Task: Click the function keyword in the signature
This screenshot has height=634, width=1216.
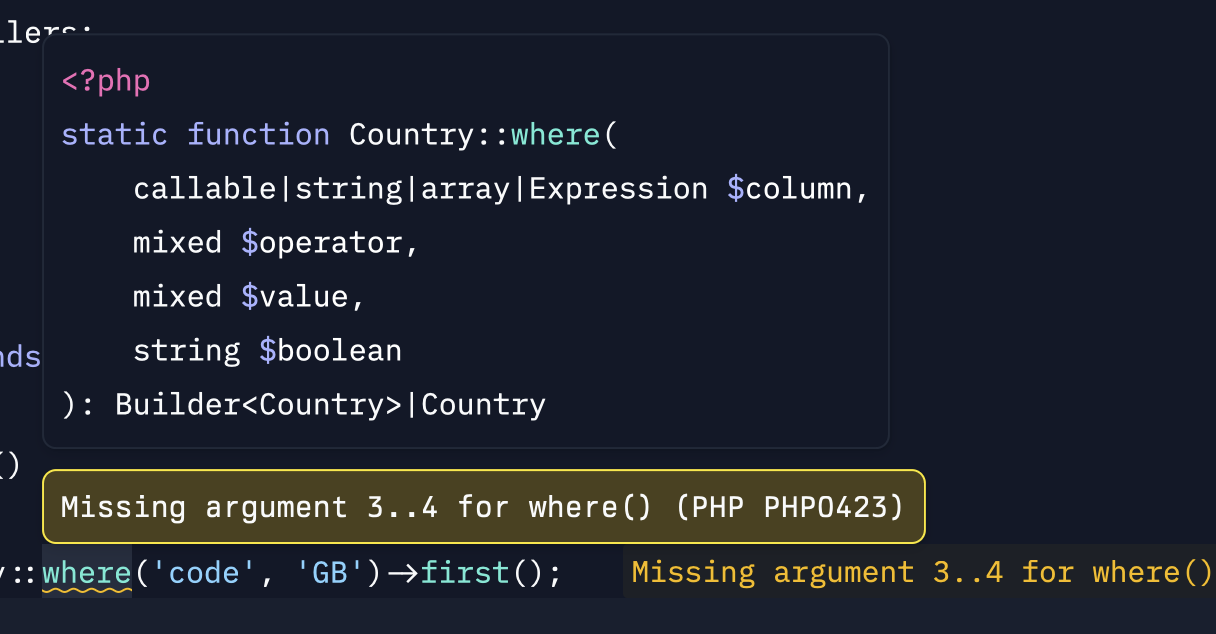Action: [x=258, y=135]
